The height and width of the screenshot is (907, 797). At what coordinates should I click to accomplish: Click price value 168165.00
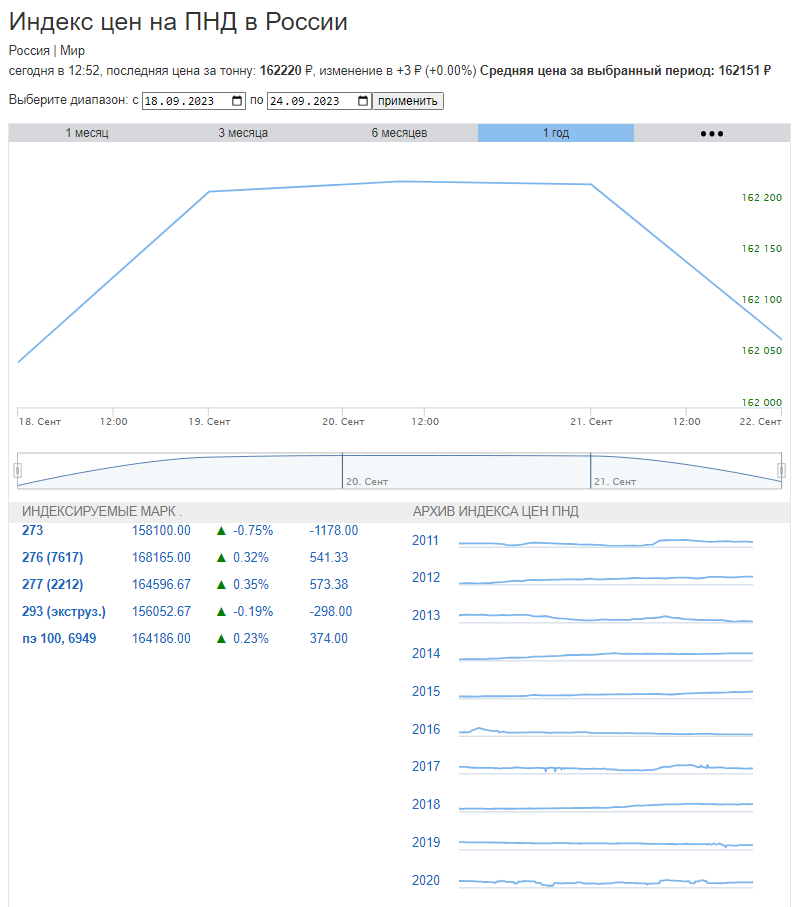[x=161, y=558]
